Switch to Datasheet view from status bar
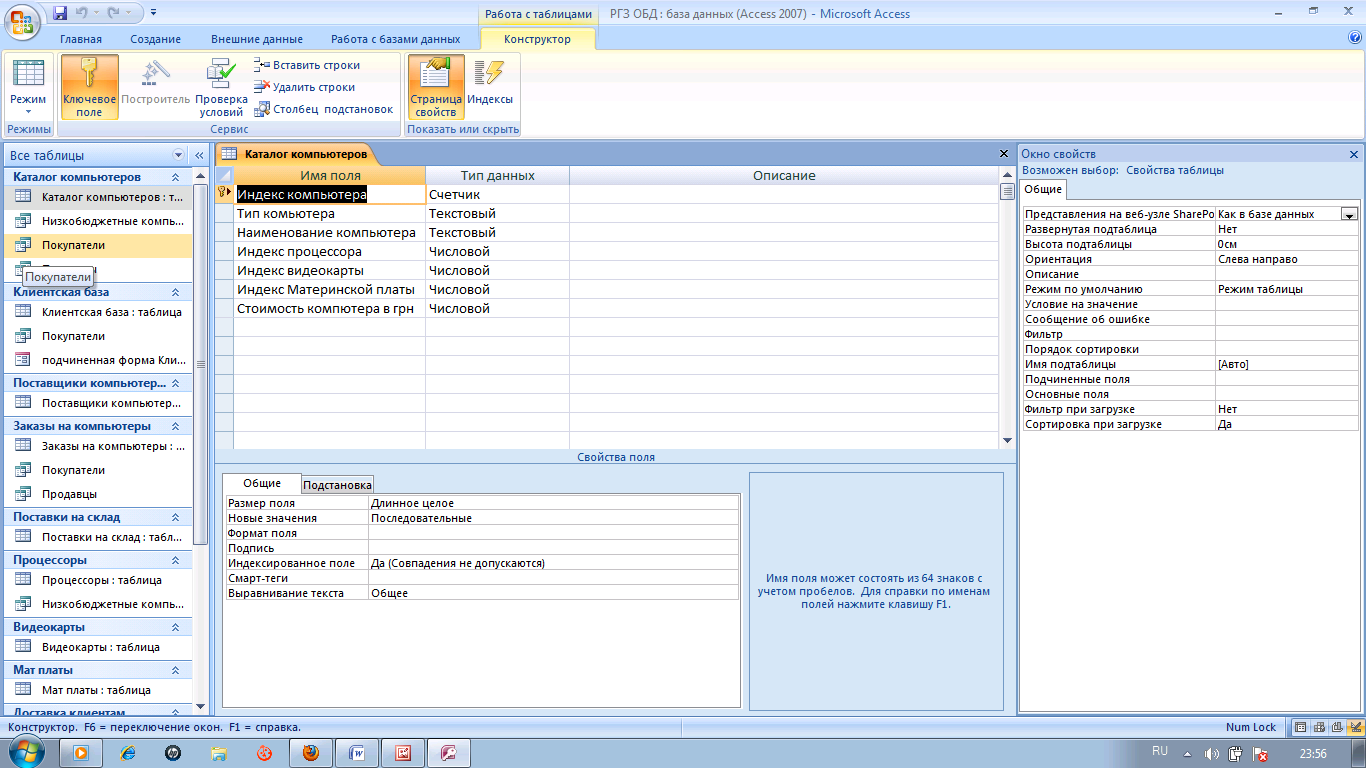This screenshot has height=768, width=1366. click(x=1300, y=727)
